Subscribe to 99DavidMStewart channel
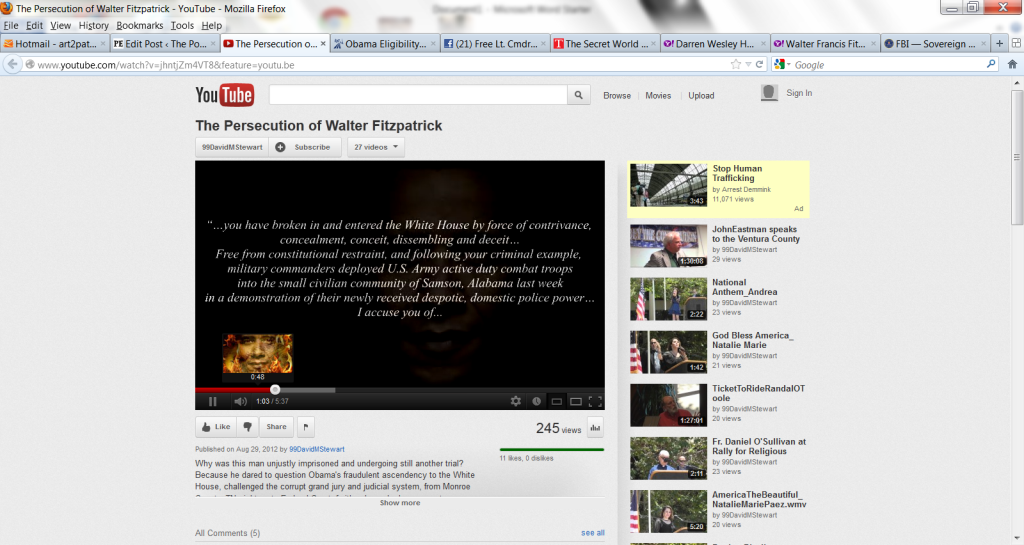The image size is (1024, 545). (x=304, y=147)
